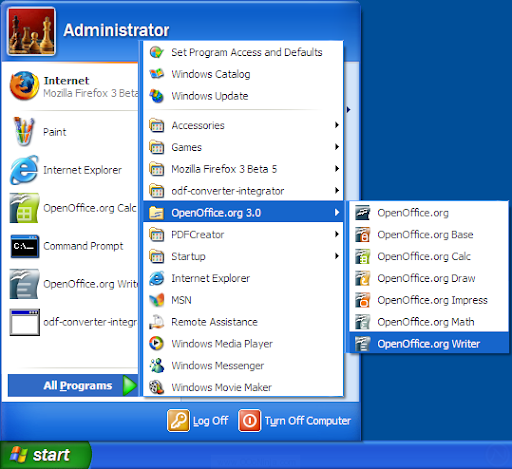Click the OpenOffice.org Math icon in submenu
Screen dimensions: 512x469
coord(362,322)
